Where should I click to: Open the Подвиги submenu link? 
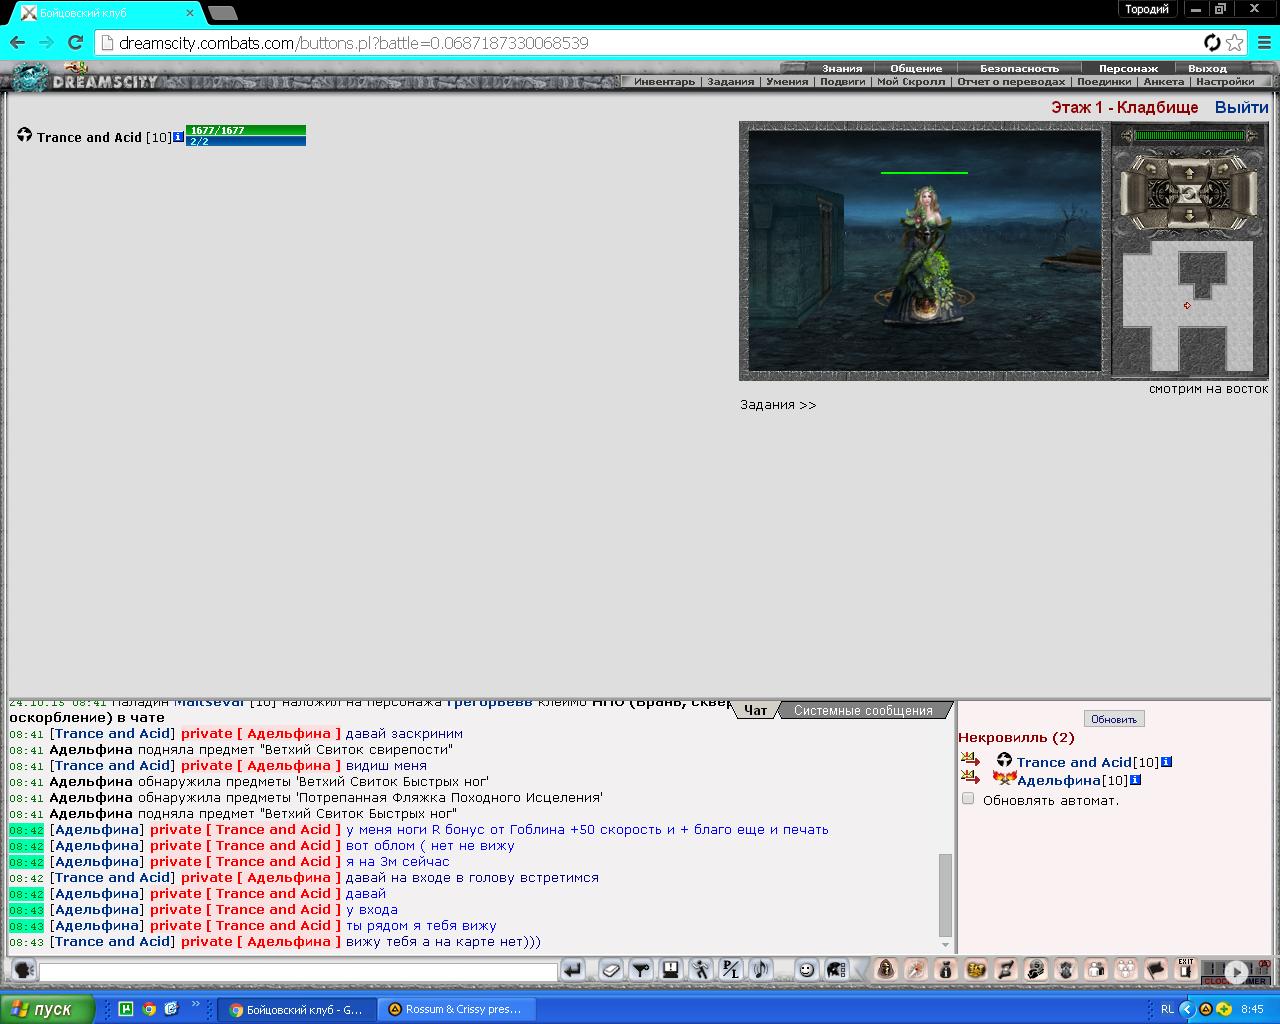[x=842, y=82]
